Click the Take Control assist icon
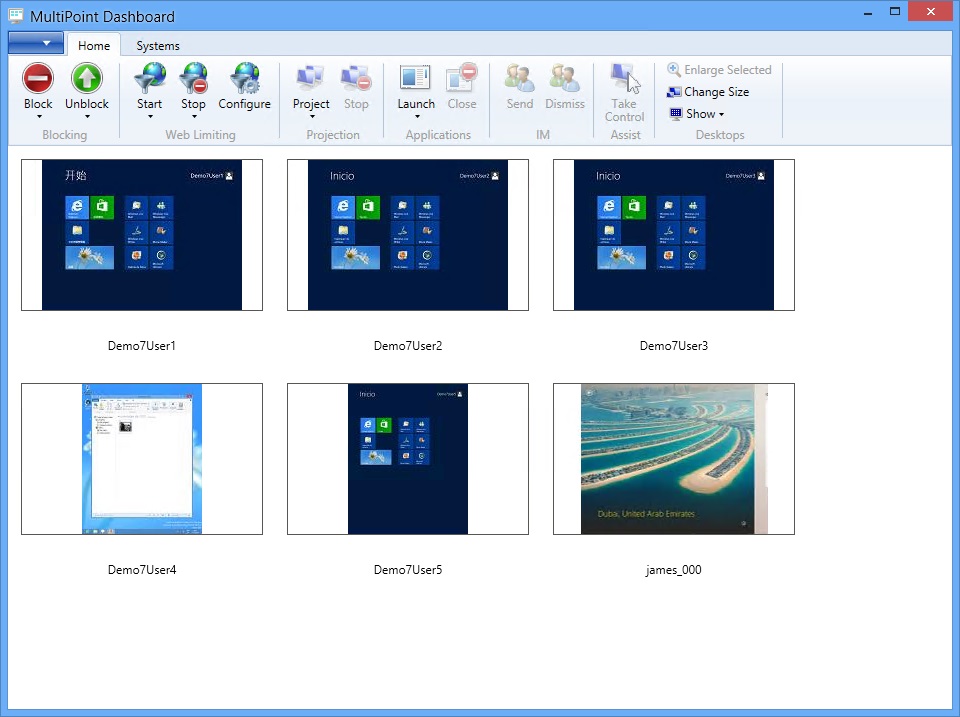 [624, 78]
